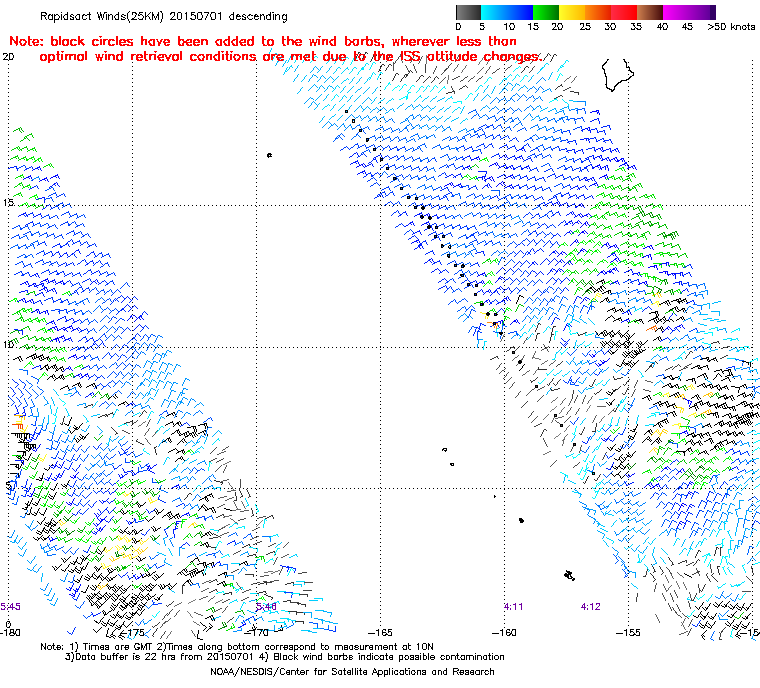Click red note line starting 'Note: black circles'
Screen dimensions: 760x688
tap(263, 41)
